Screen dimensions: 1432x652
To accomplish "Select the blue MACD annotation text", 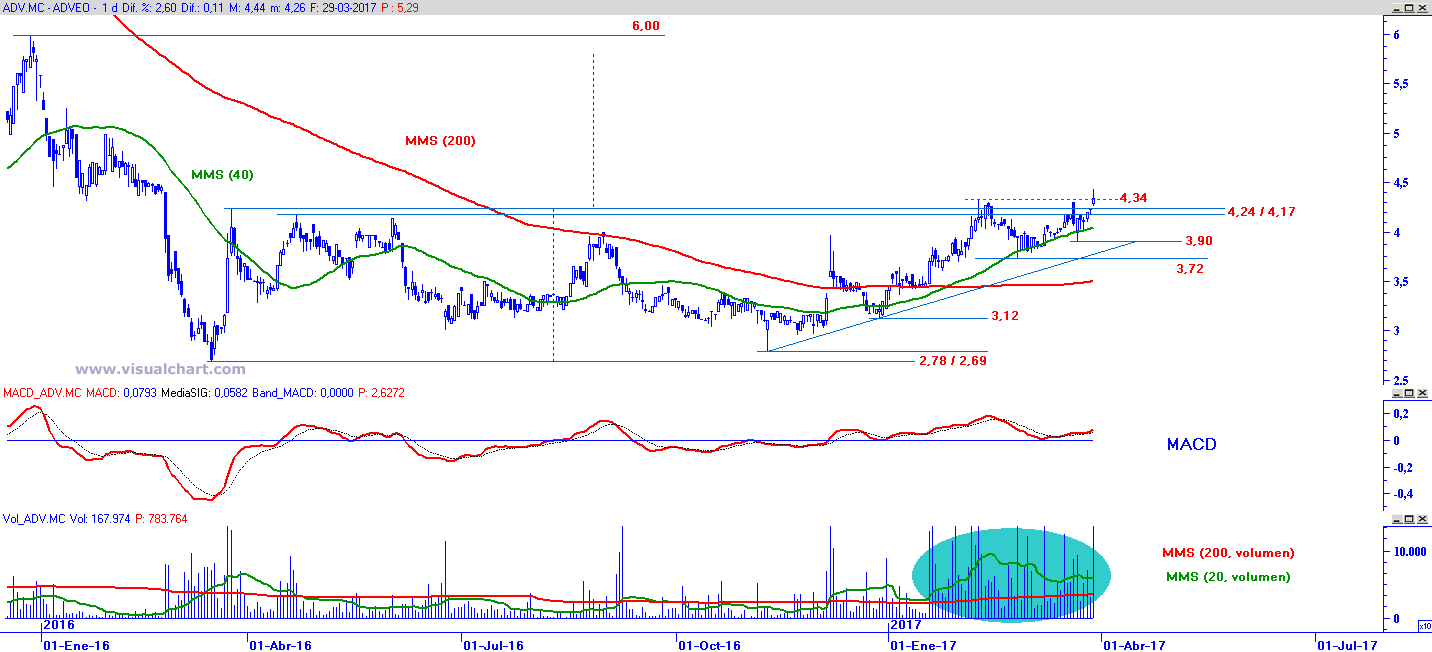I will (1191, 444).
